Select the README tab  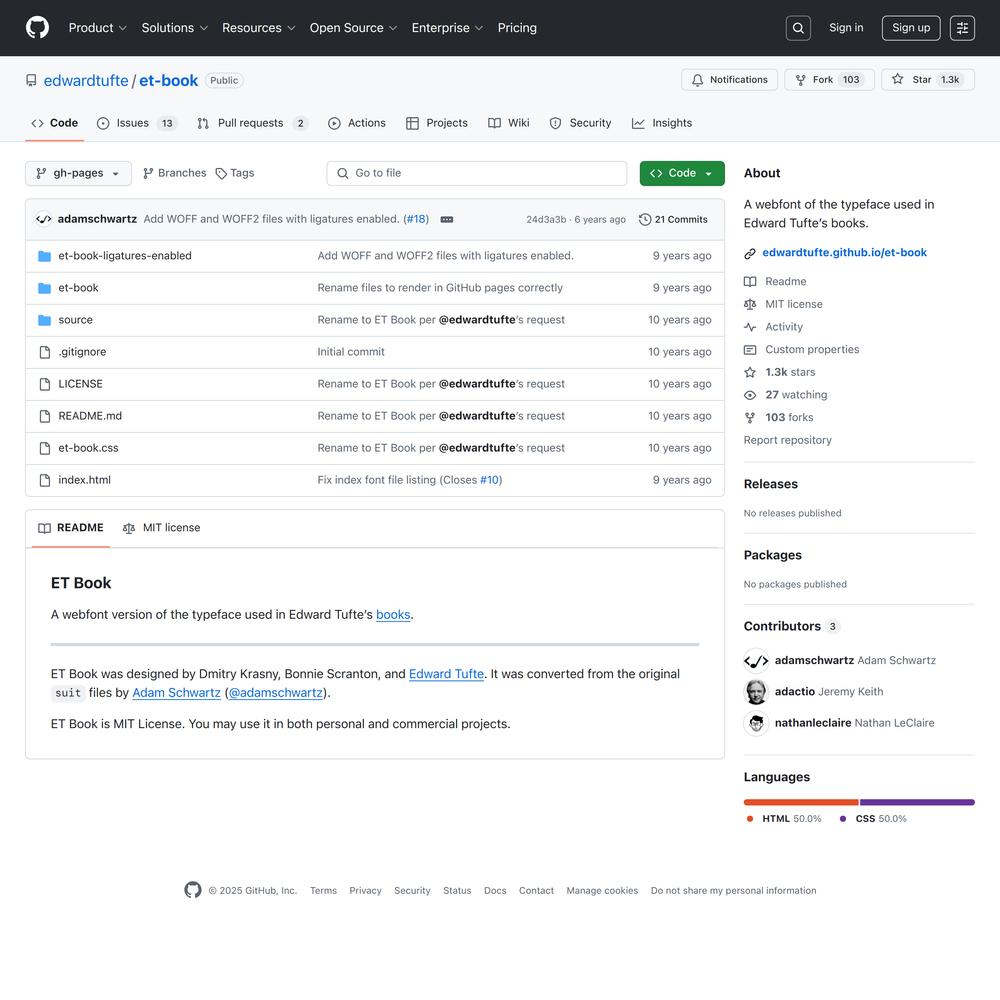71,528
